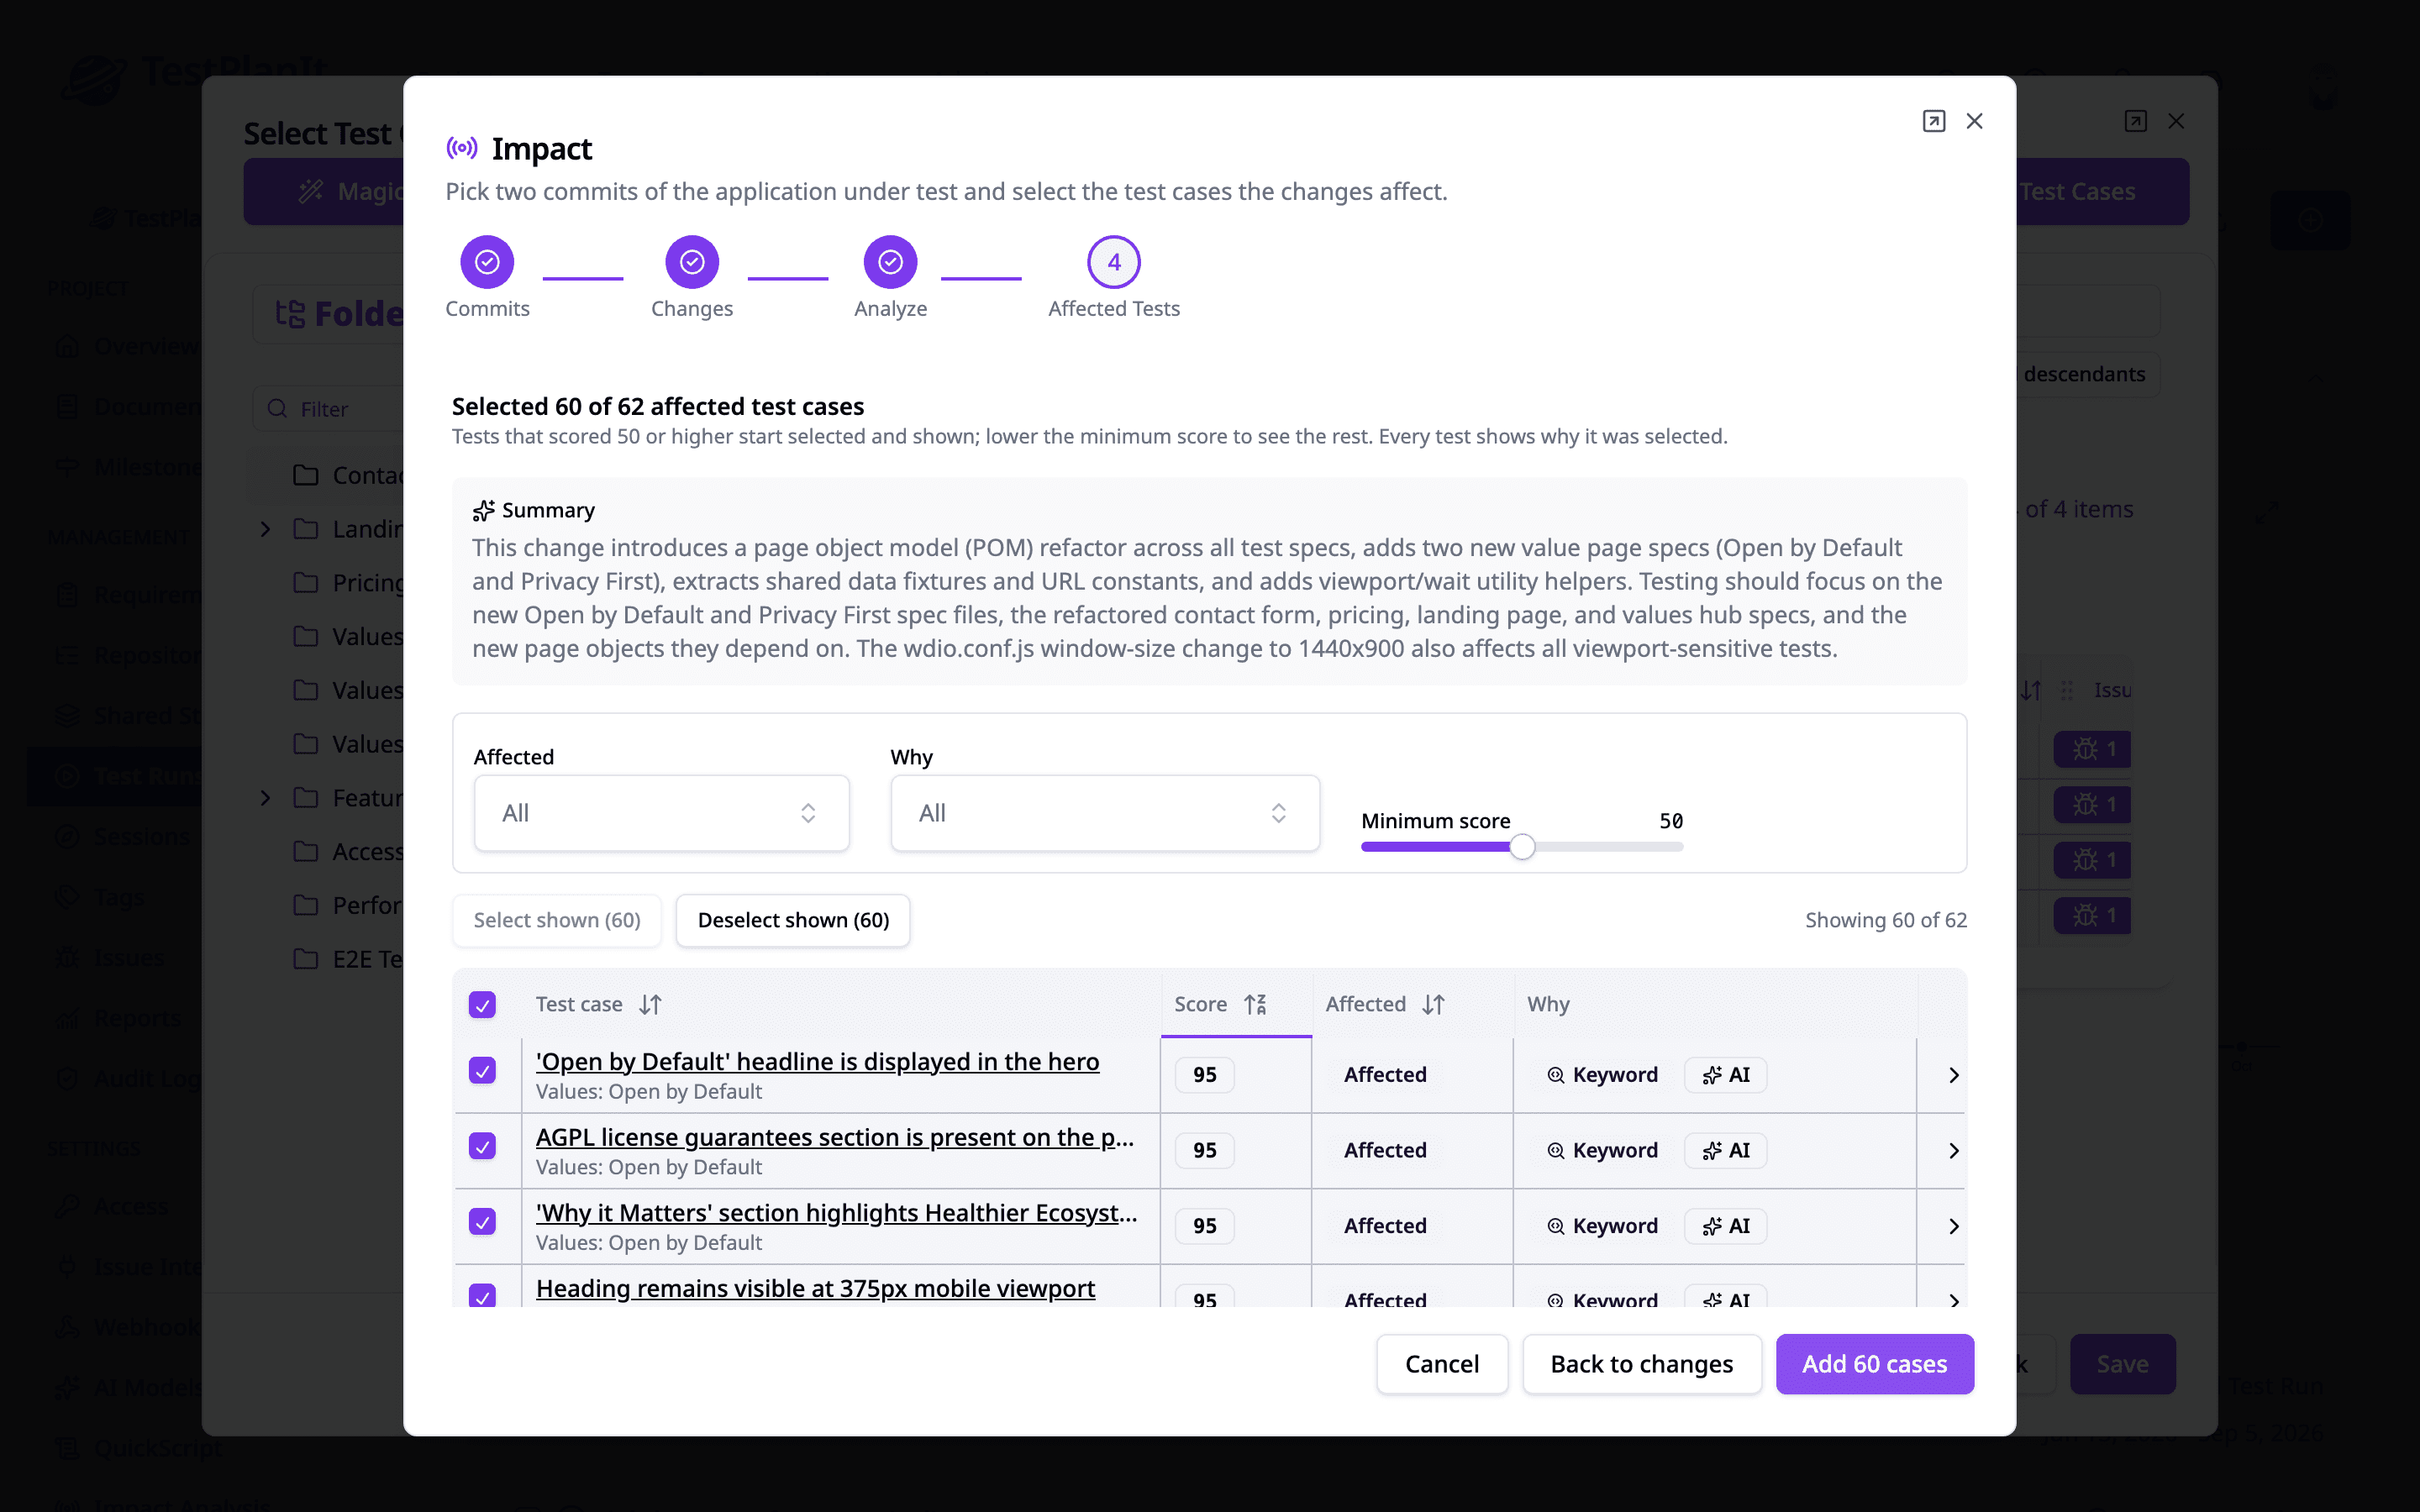This screenshot has width=2420, height=1512.
Task: Close the Impact dialog
Action: (x=1974, y=121)
